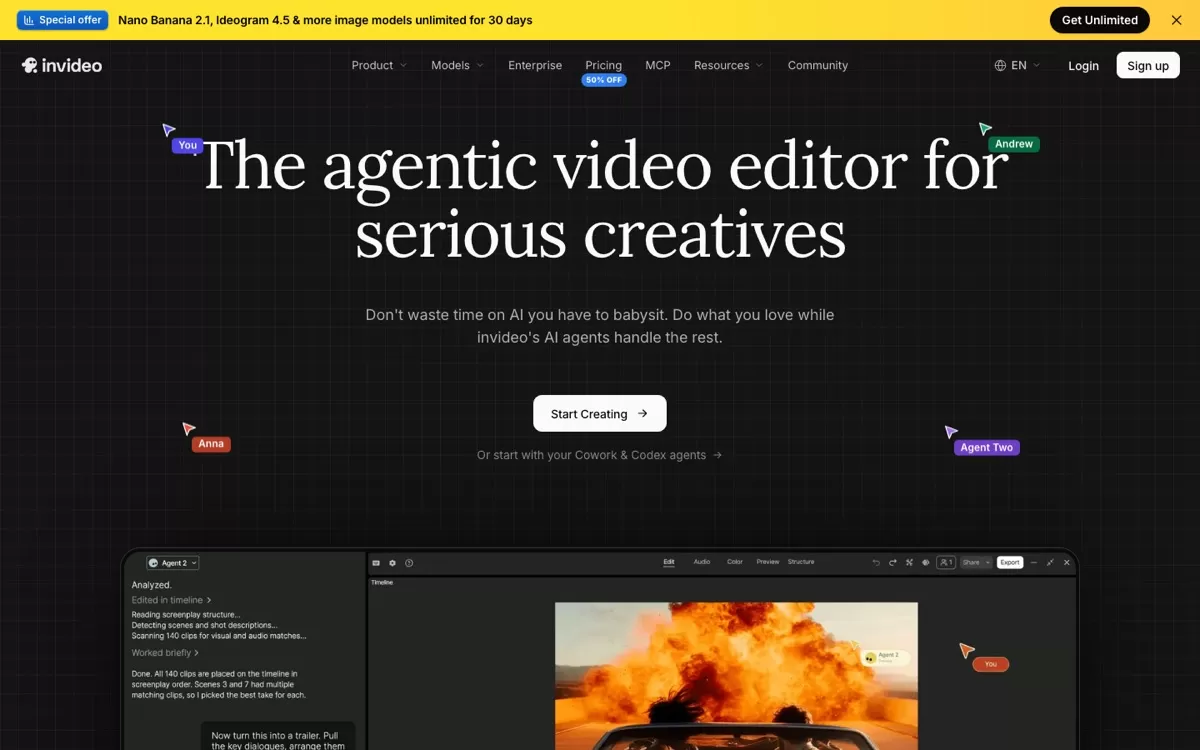Viewport: 1200px width, 750px height.
Task: Click the scissors-style tool icon in editor toolbar
Action: coord(909,563)
